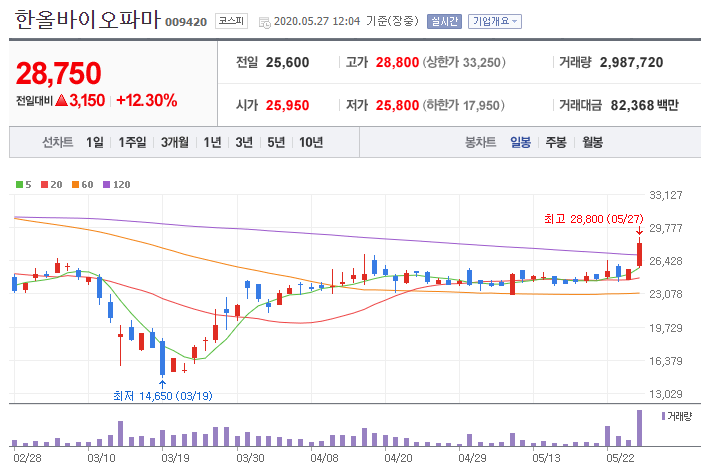Click the red 20-day moving average swatch
Viewport: 701px width, 475px height.
tap(44, 184)
